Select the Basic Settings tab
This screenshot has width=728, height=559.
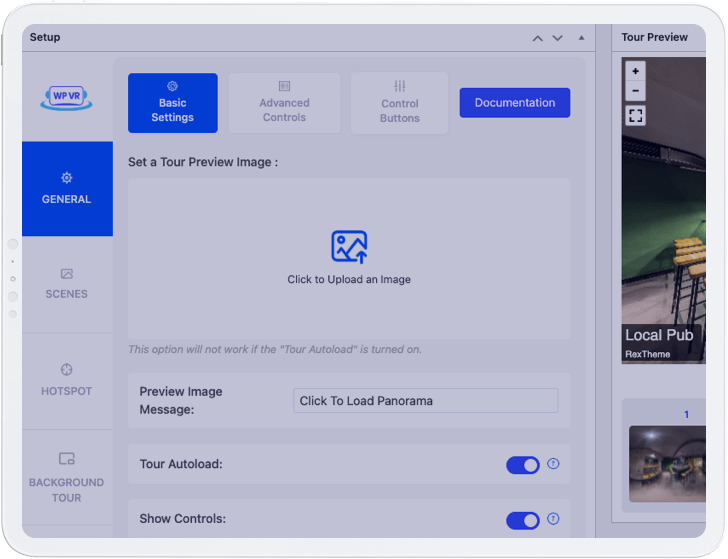coord(173,103)
